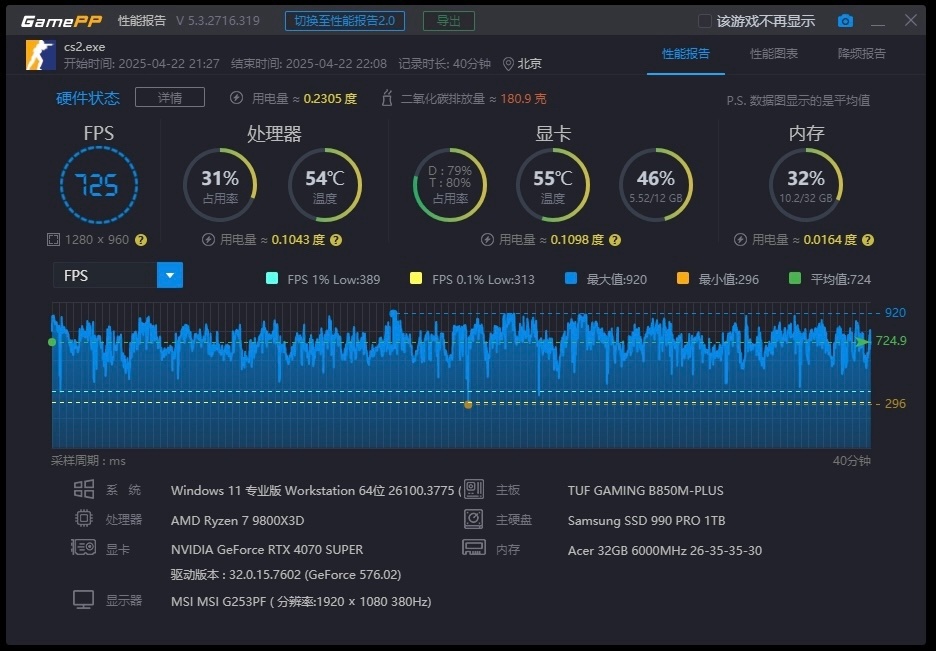This screenshot has height=651, width=936.
Task: Click the maximum point marker on FPS chart
Action: (x=393, y=313)
